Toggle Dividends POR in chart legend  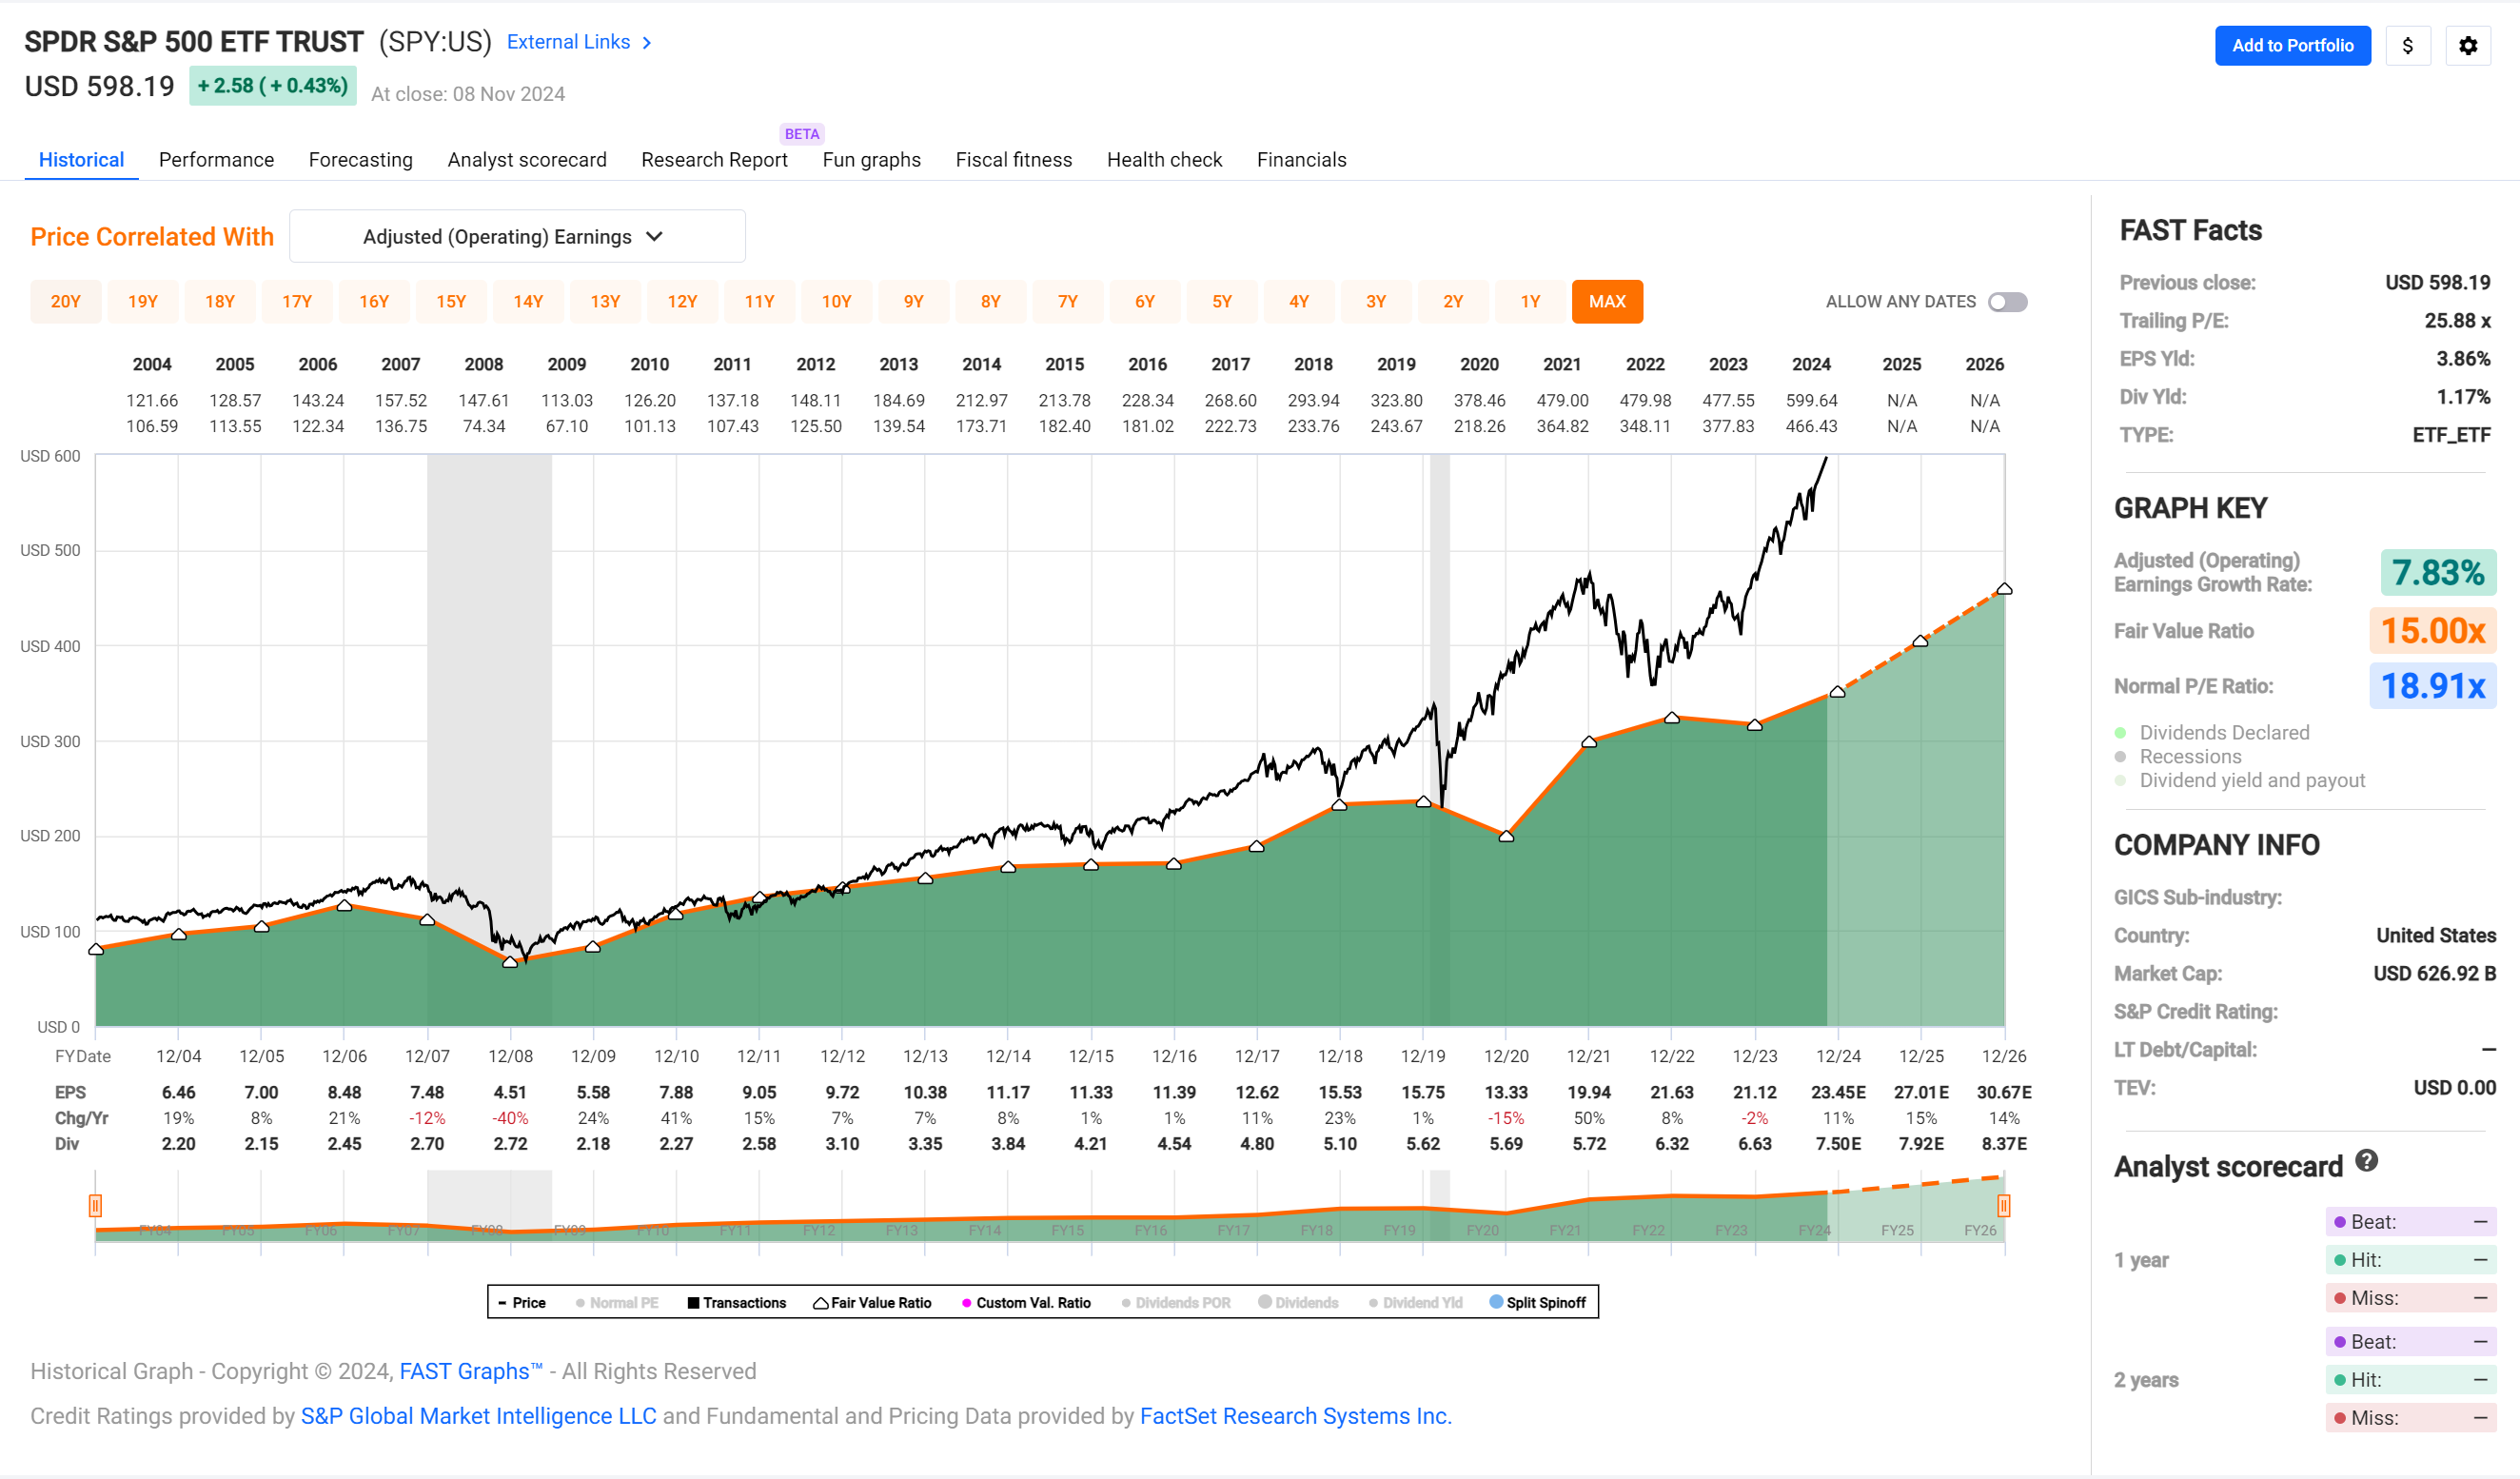pyautogui.click(x=1176, y=1302)
